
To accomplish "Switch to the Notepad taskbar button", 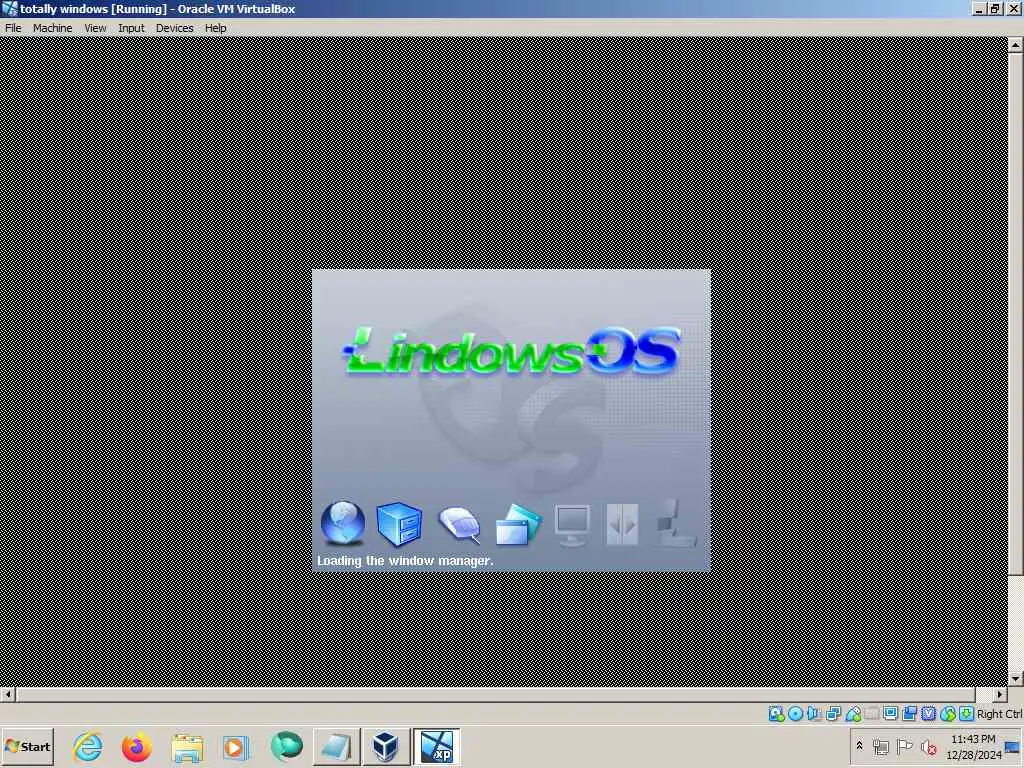I will click(x=336, y=746).
